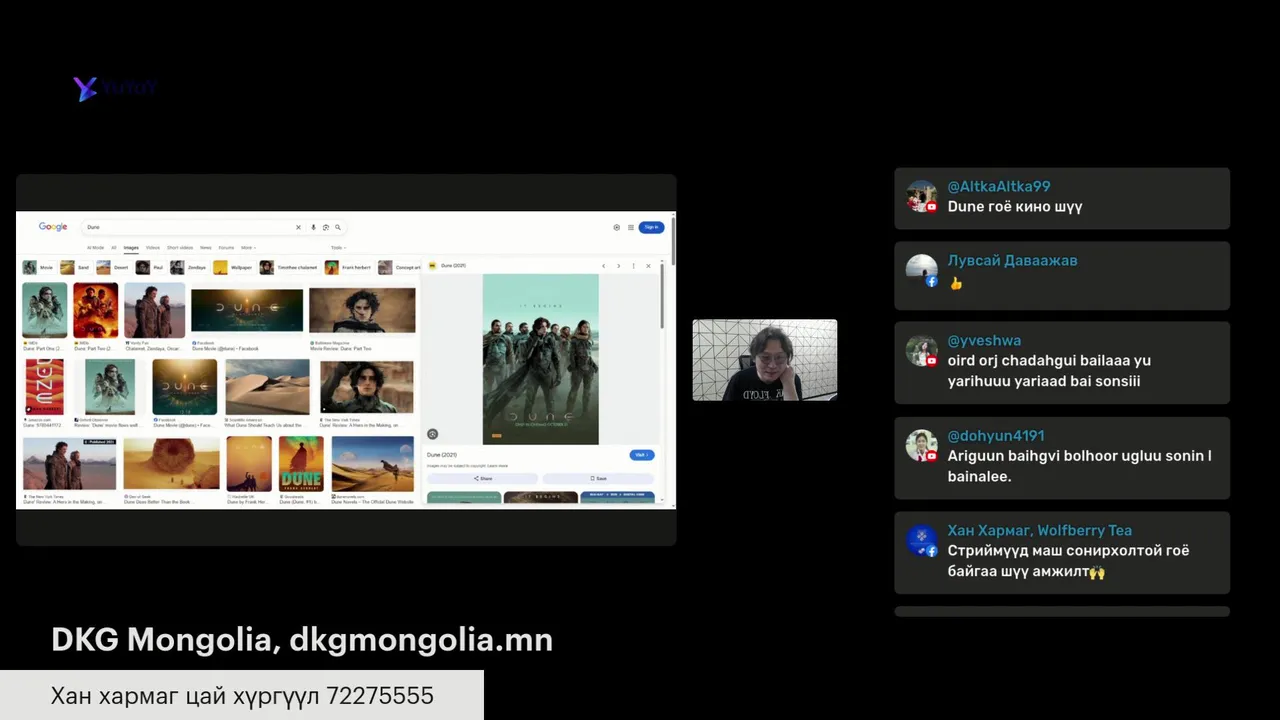
Task: Click the large Dune poster preview
Action: coord(540,359)
